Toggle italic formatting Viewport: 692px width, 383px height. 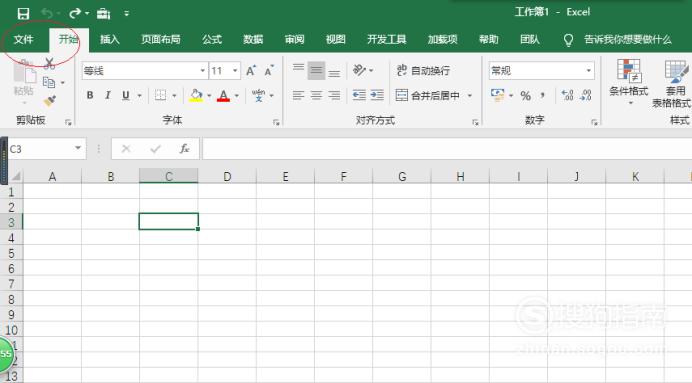pos(108,95)
